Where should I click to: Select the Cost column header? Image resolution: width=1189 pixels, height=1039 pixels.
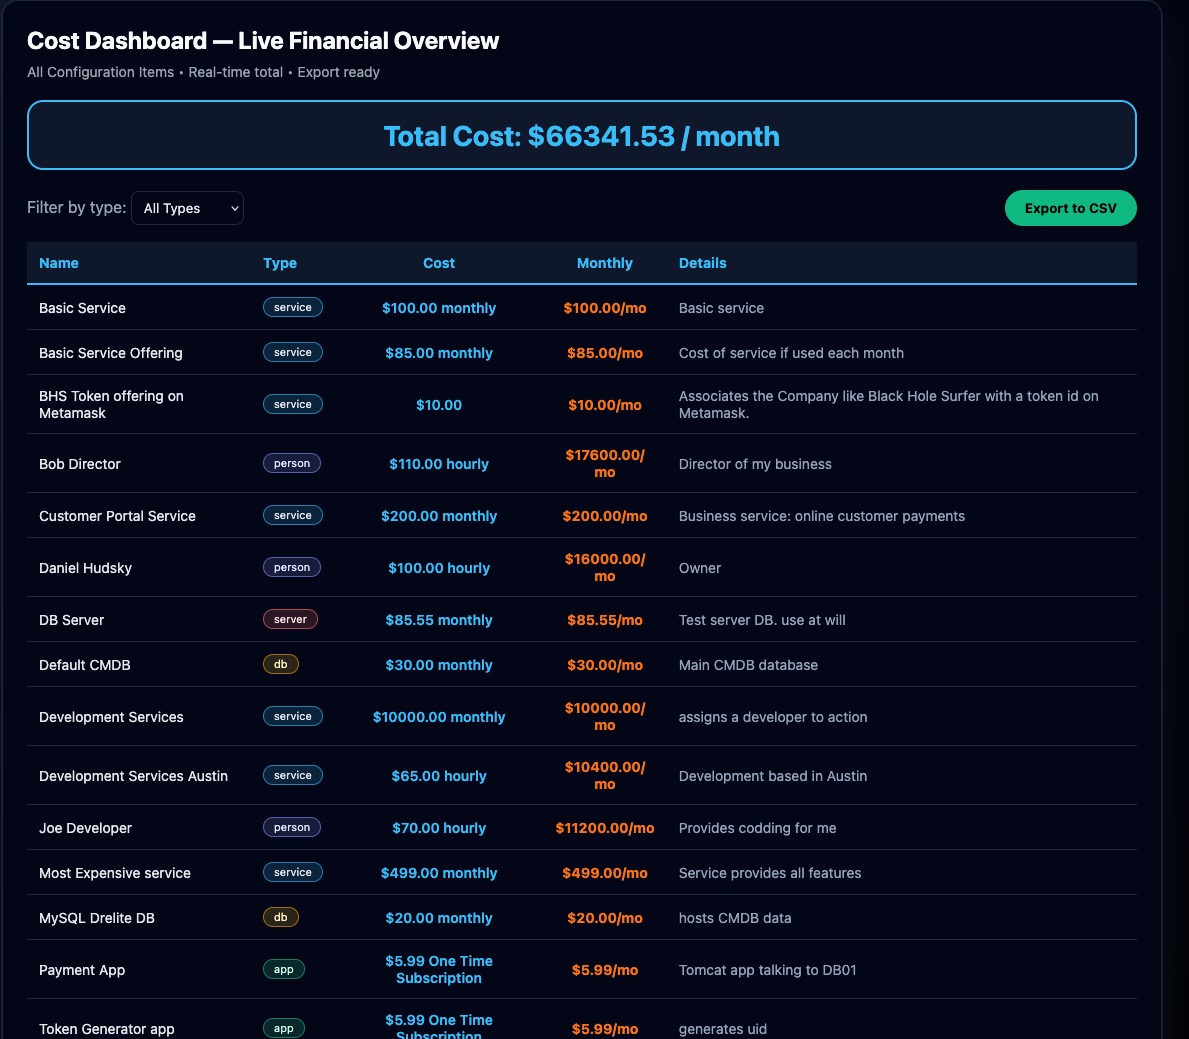click(x=438, y=263)
